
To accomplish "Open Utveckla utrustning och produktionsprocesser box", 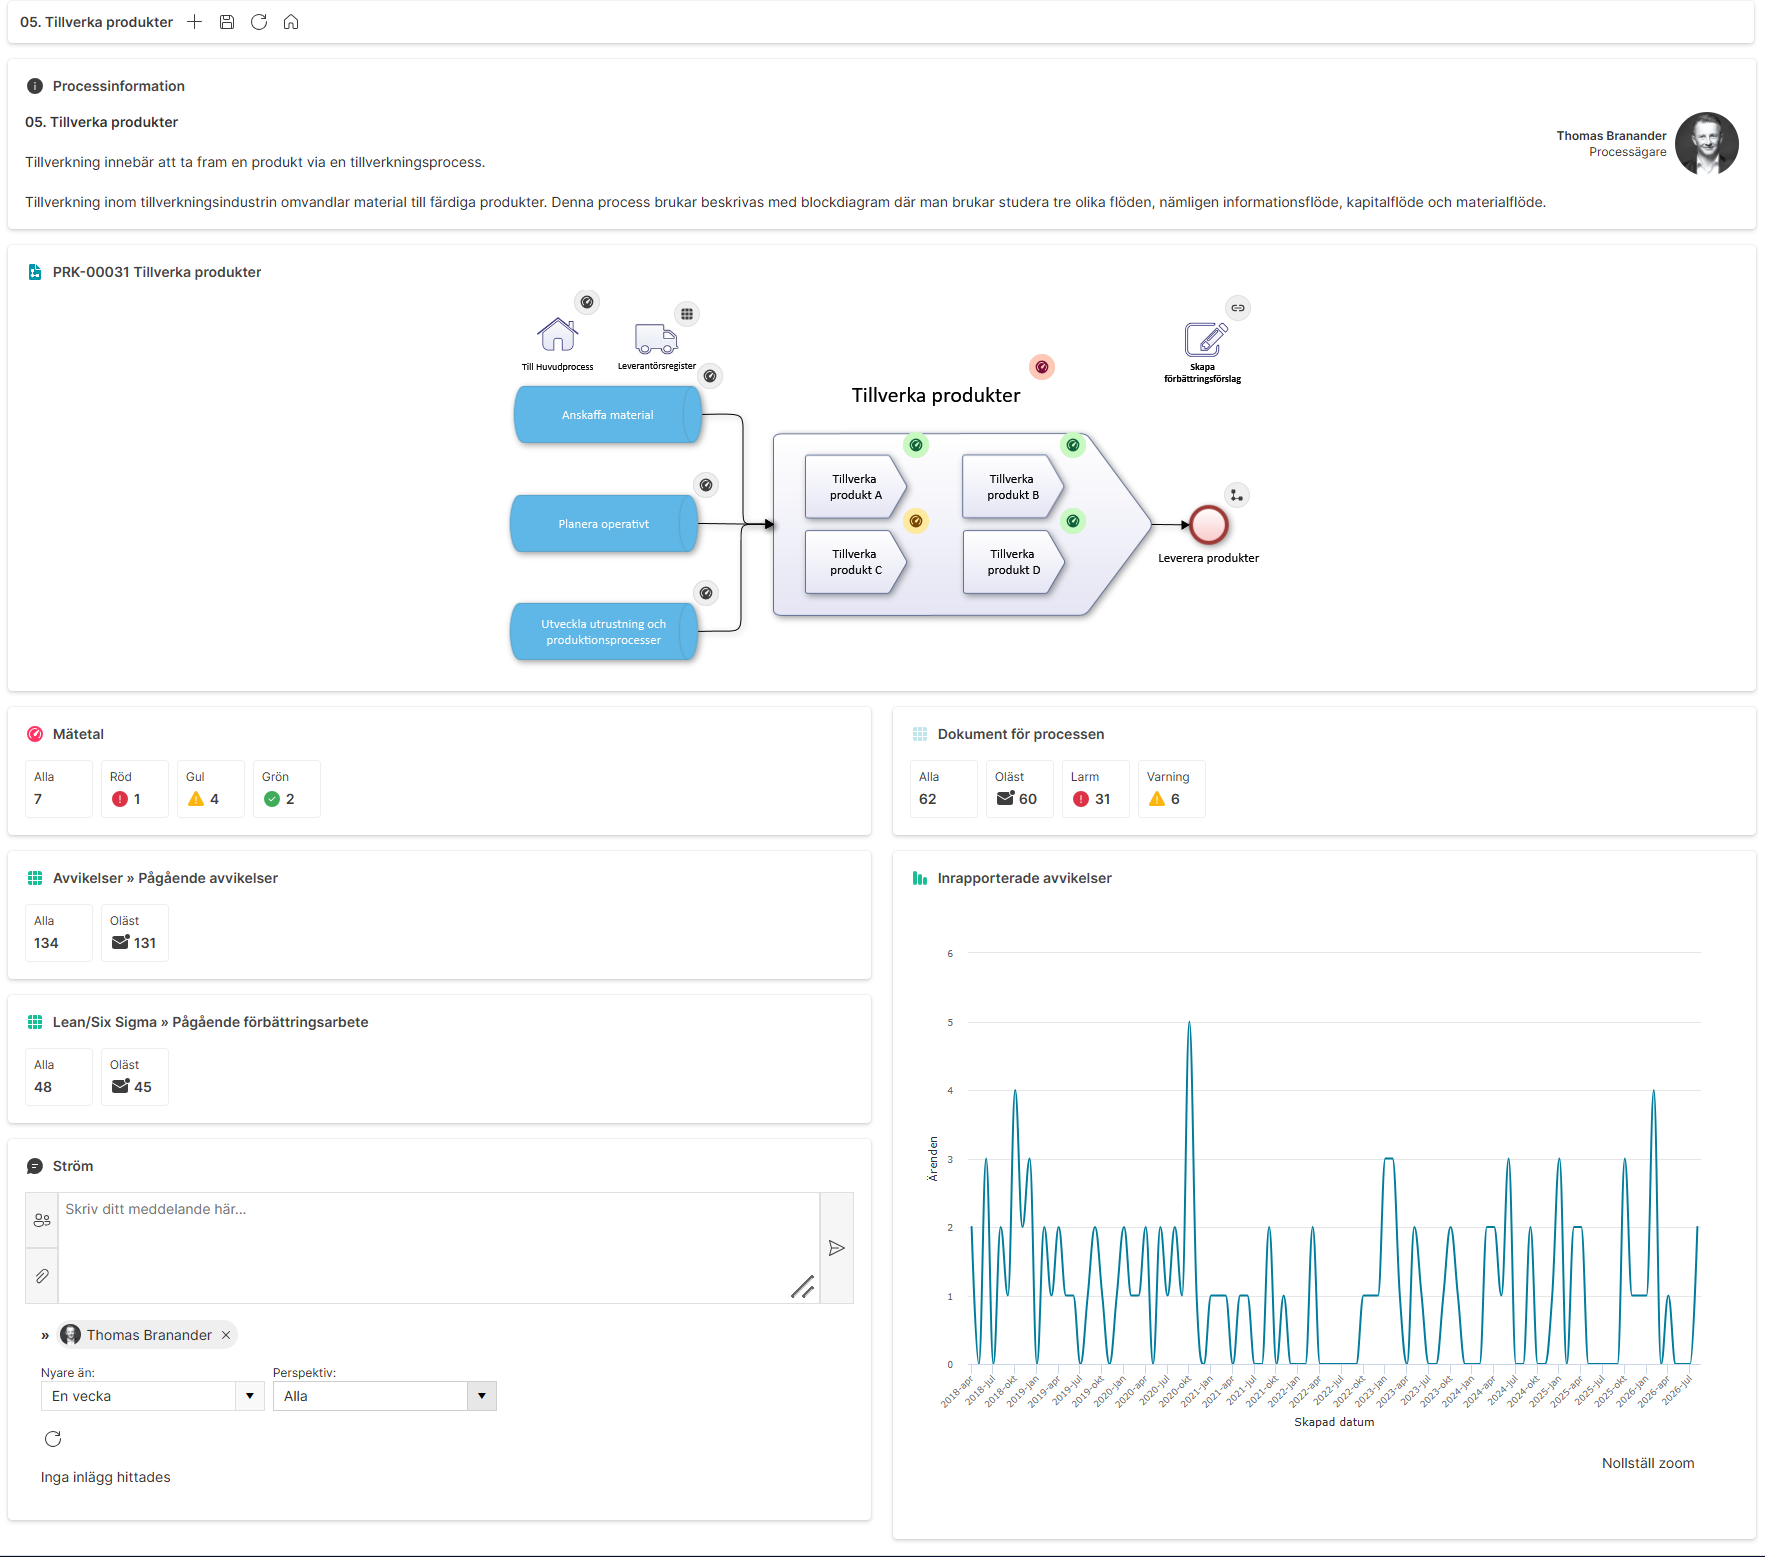I will point(604,632).
